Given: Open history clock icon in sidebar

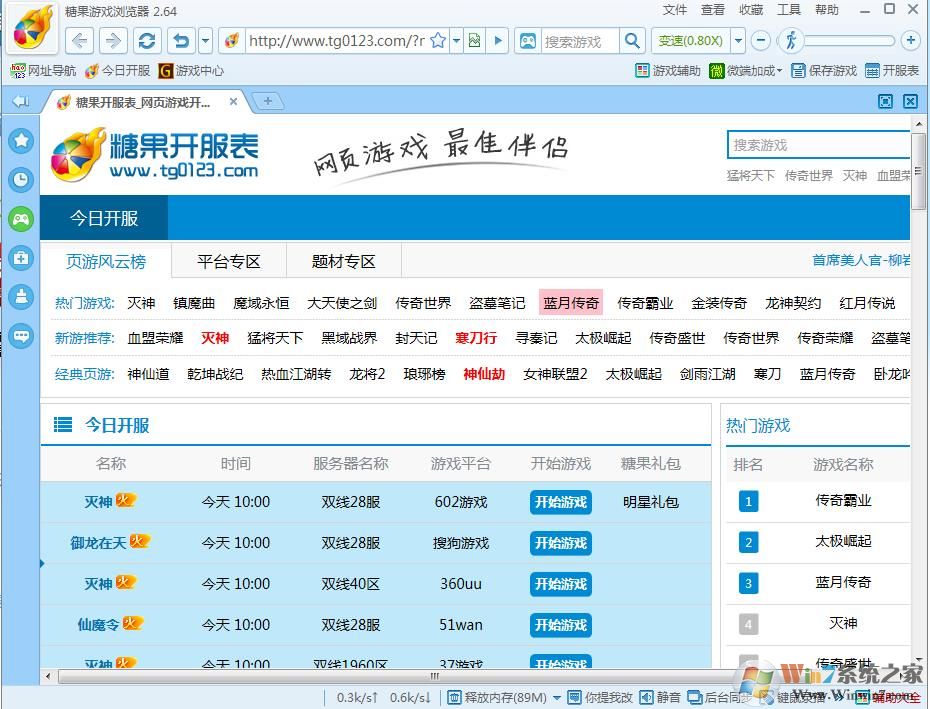Looking at the screenshot, I should (x=21, y=180).
